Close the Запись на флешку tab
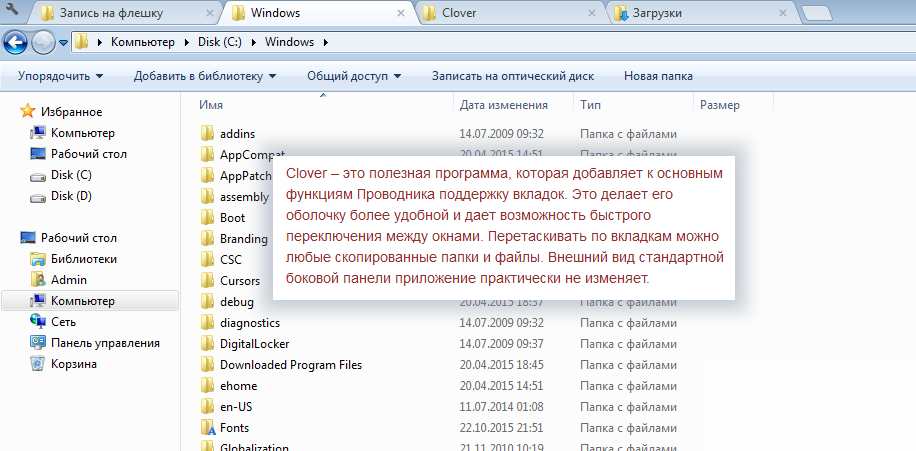 [x=209, y=13]
